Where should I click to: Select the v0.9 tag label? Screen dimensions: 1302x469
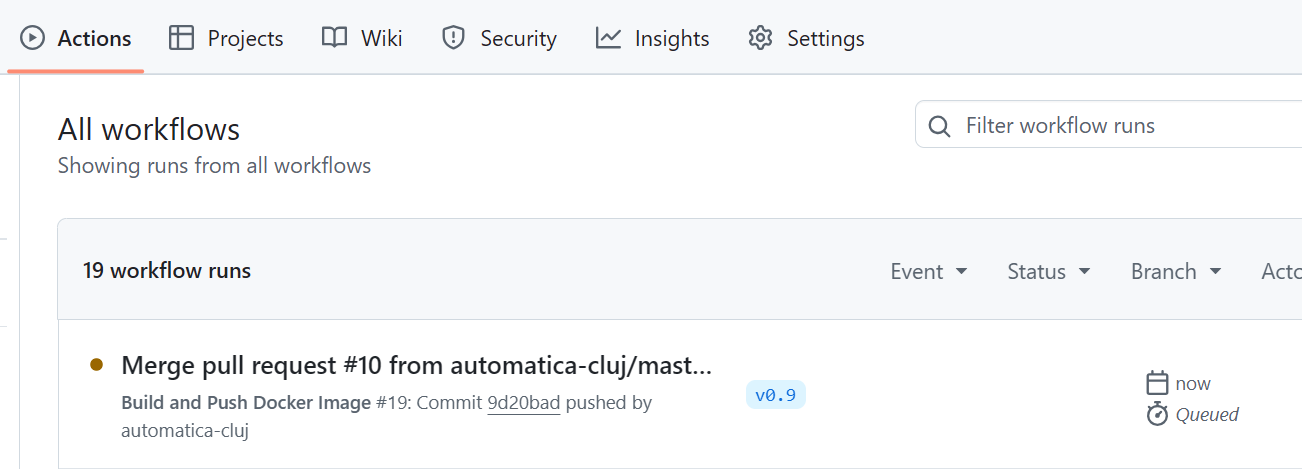tap(775, 395)
